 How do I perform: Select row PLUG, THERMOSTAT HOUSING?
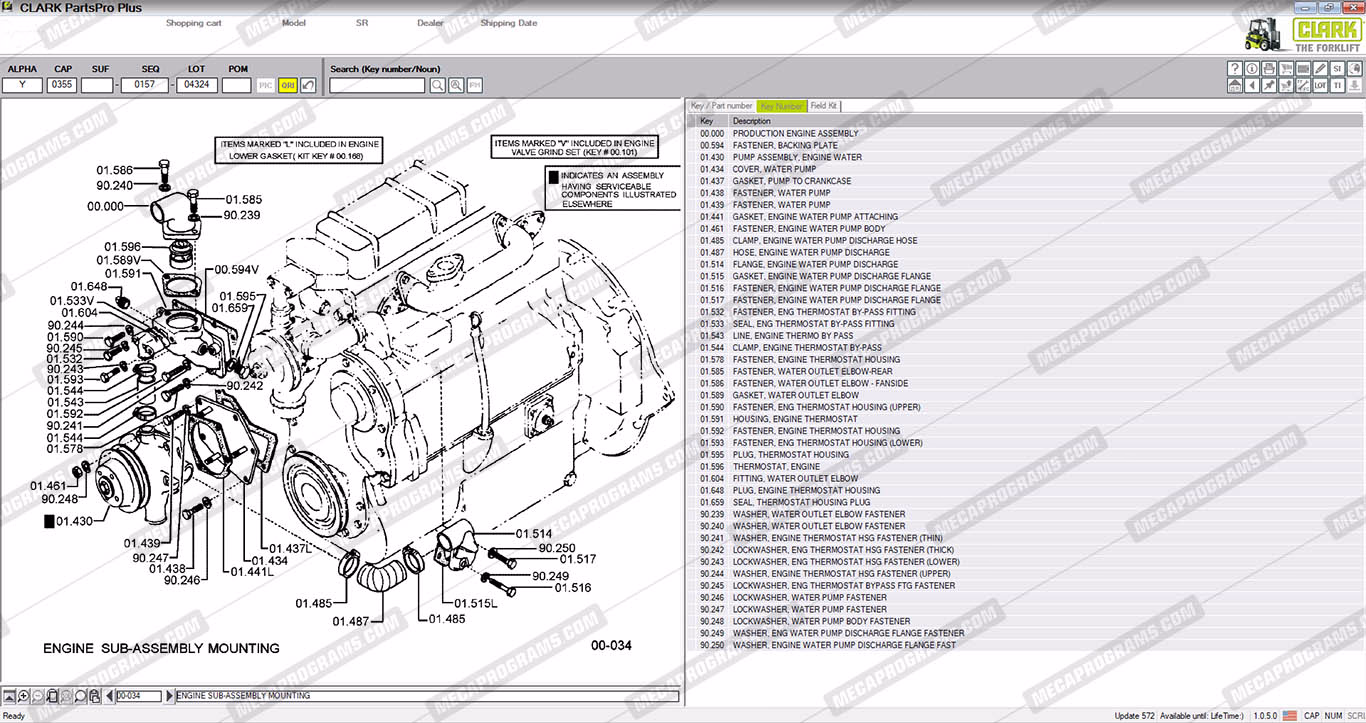click(1025, 454)
